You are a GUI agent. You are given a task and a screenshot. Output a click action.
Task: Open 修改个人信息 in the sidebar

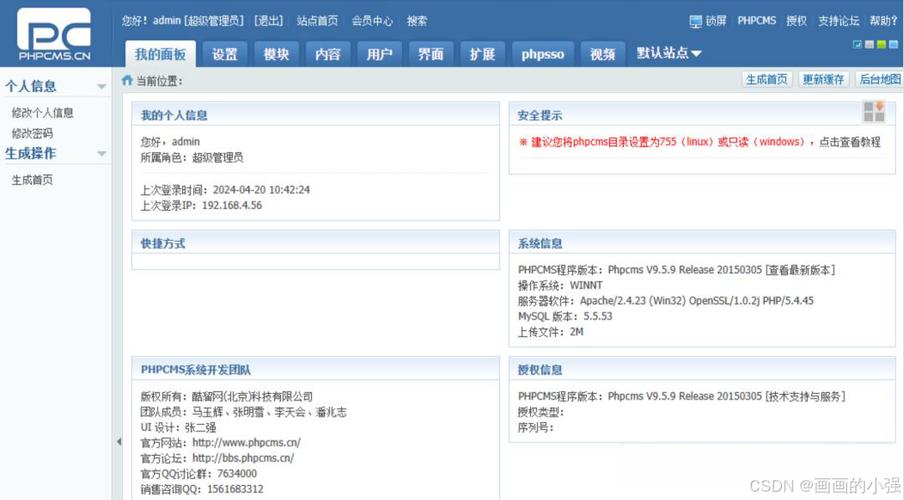coord(43,112)
